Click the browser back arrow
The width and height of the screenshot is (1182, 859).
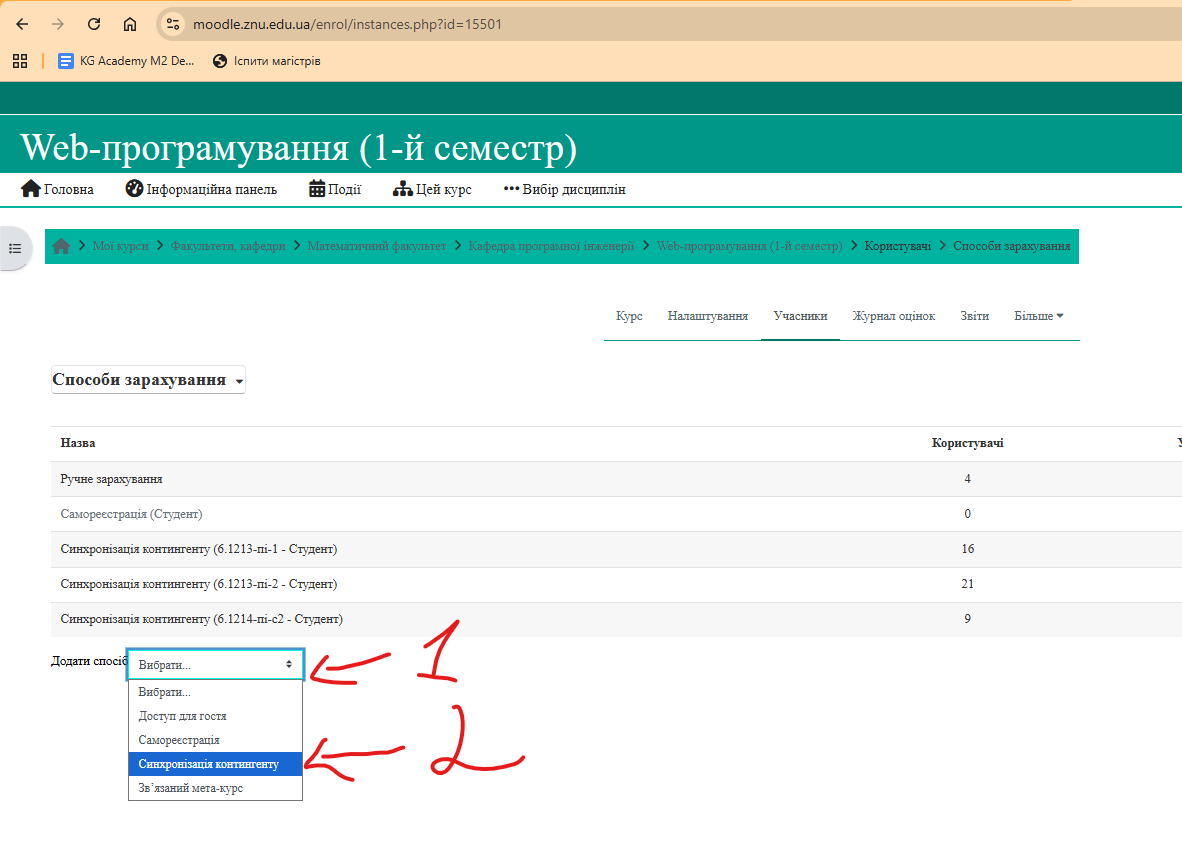coord(22,24)
